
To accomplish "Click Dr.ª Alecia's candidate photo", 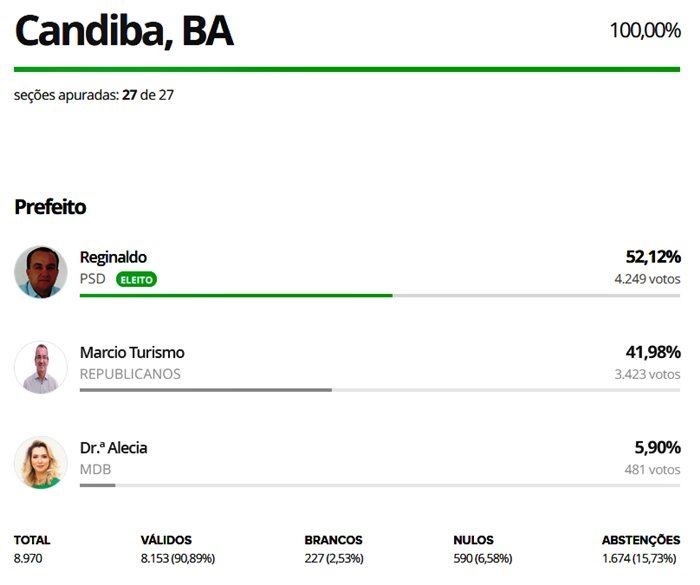I will click(41, 463).
